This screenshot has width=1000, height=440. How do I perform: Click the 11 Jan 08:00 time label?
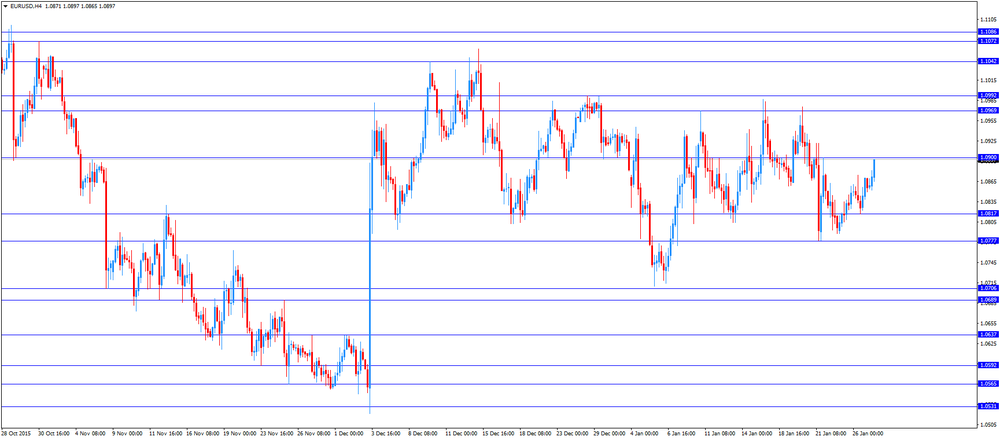[x=721, y=433]
